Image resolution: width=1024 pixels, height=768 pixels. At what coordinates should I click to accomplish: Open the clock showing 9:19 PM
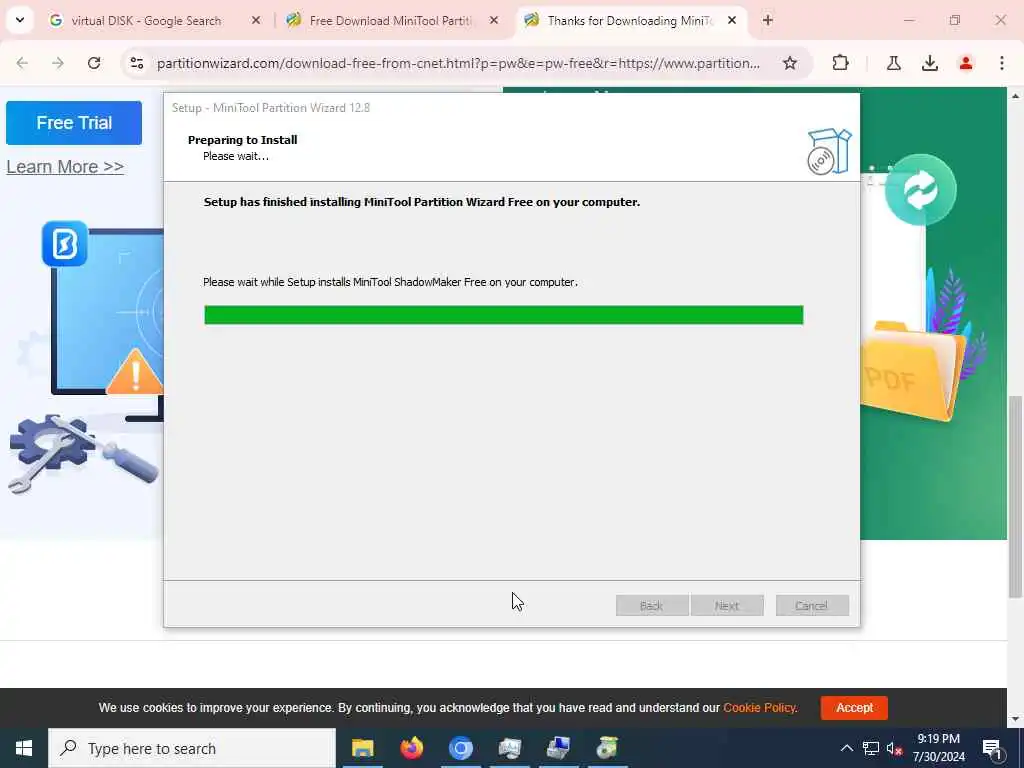(x=938, y=748)
